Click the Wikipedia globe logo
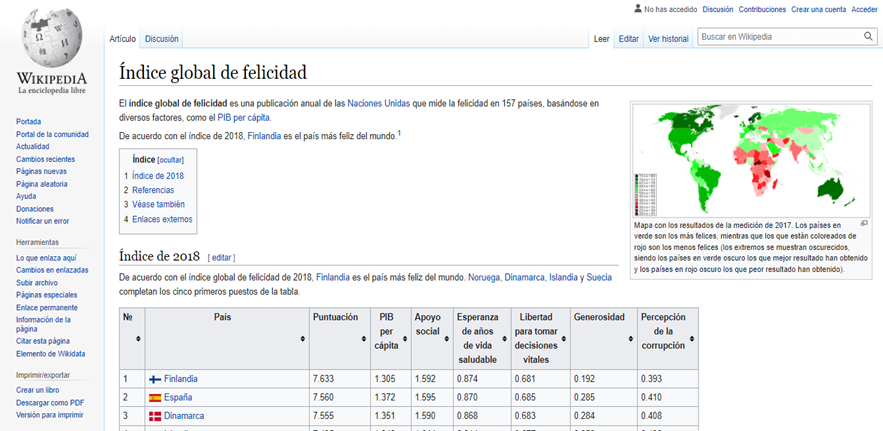Image resolution: width=883 pixels, height=431 pixels. point(52,38)
